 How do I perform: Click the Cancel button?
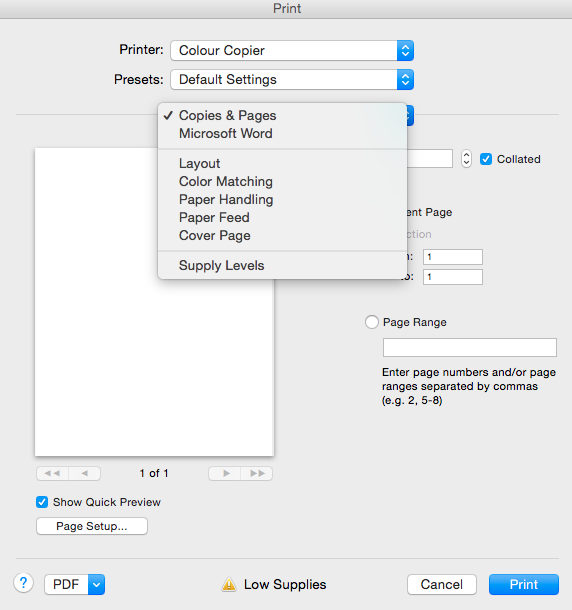coord(442,584)
